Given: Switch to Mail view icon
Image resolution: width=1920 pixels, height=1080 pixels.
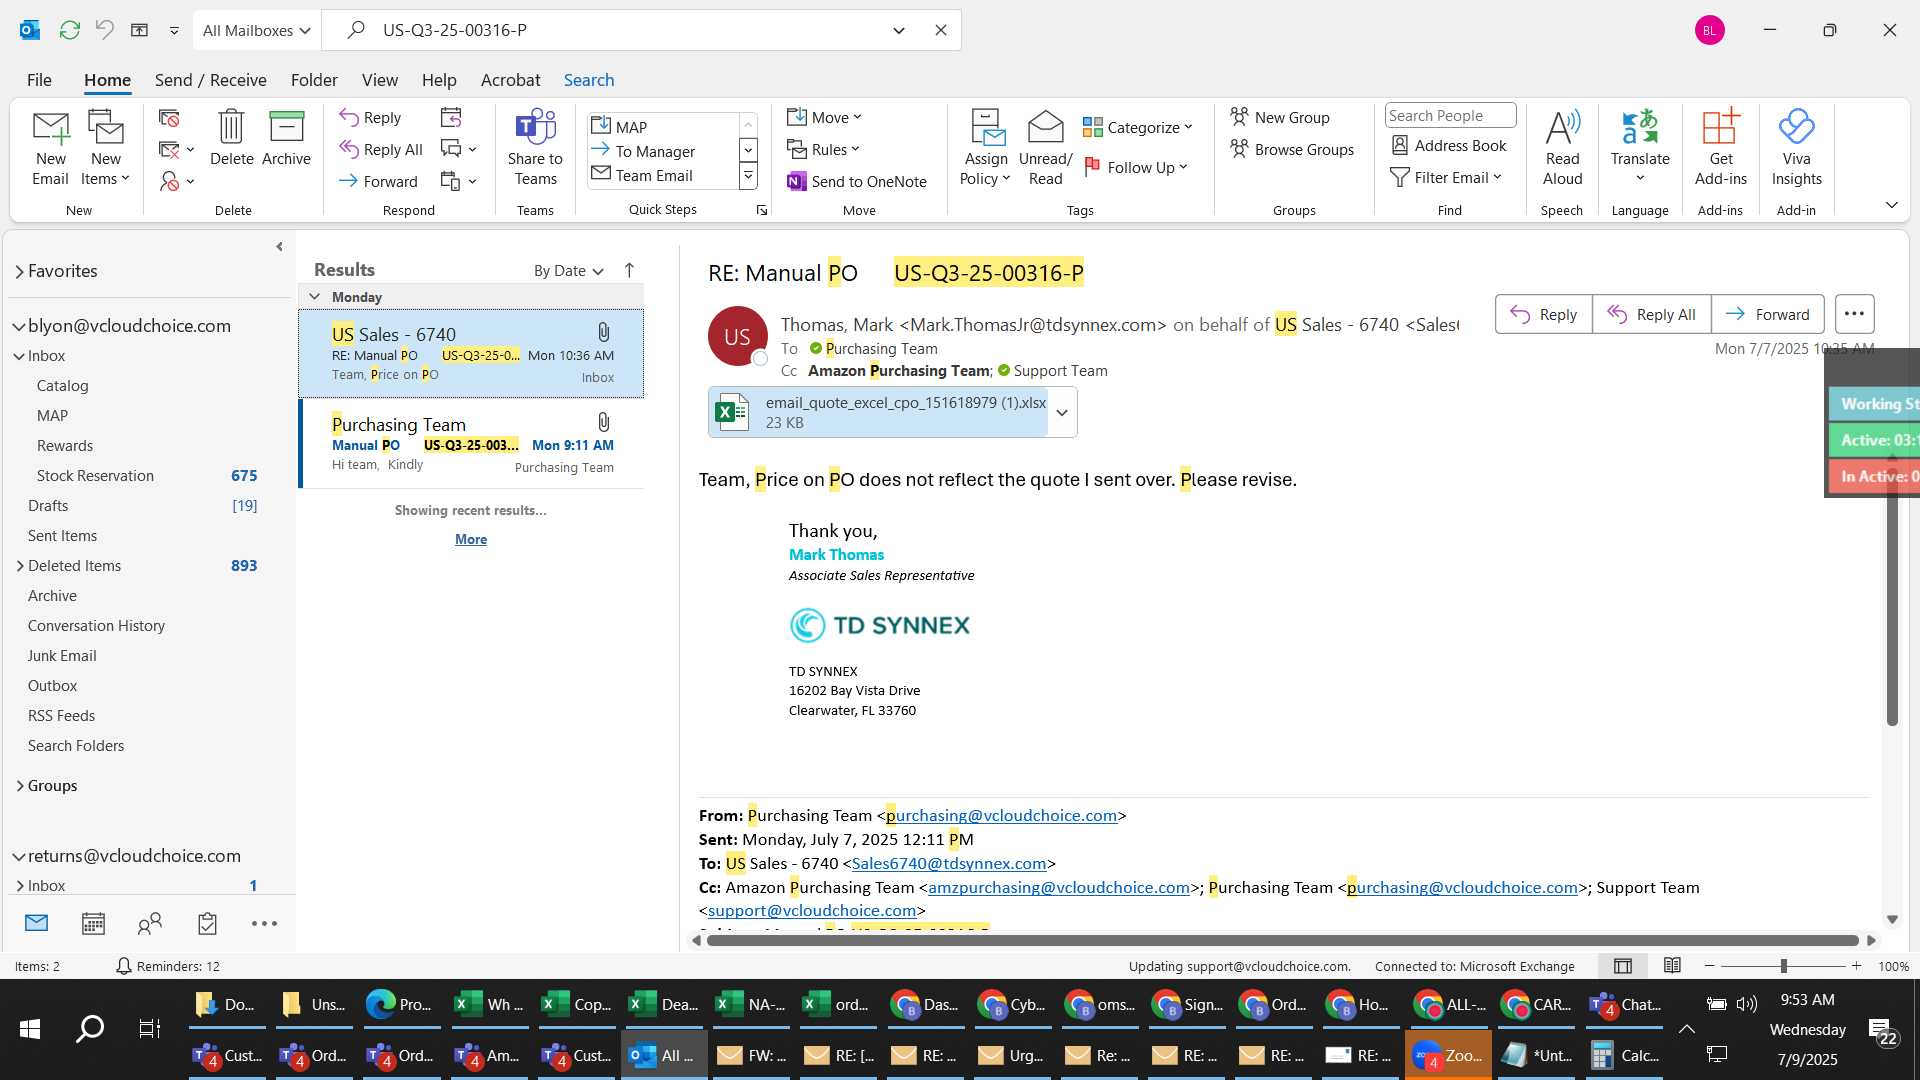Looking at the screenshot, I should [x=36, y=923].
